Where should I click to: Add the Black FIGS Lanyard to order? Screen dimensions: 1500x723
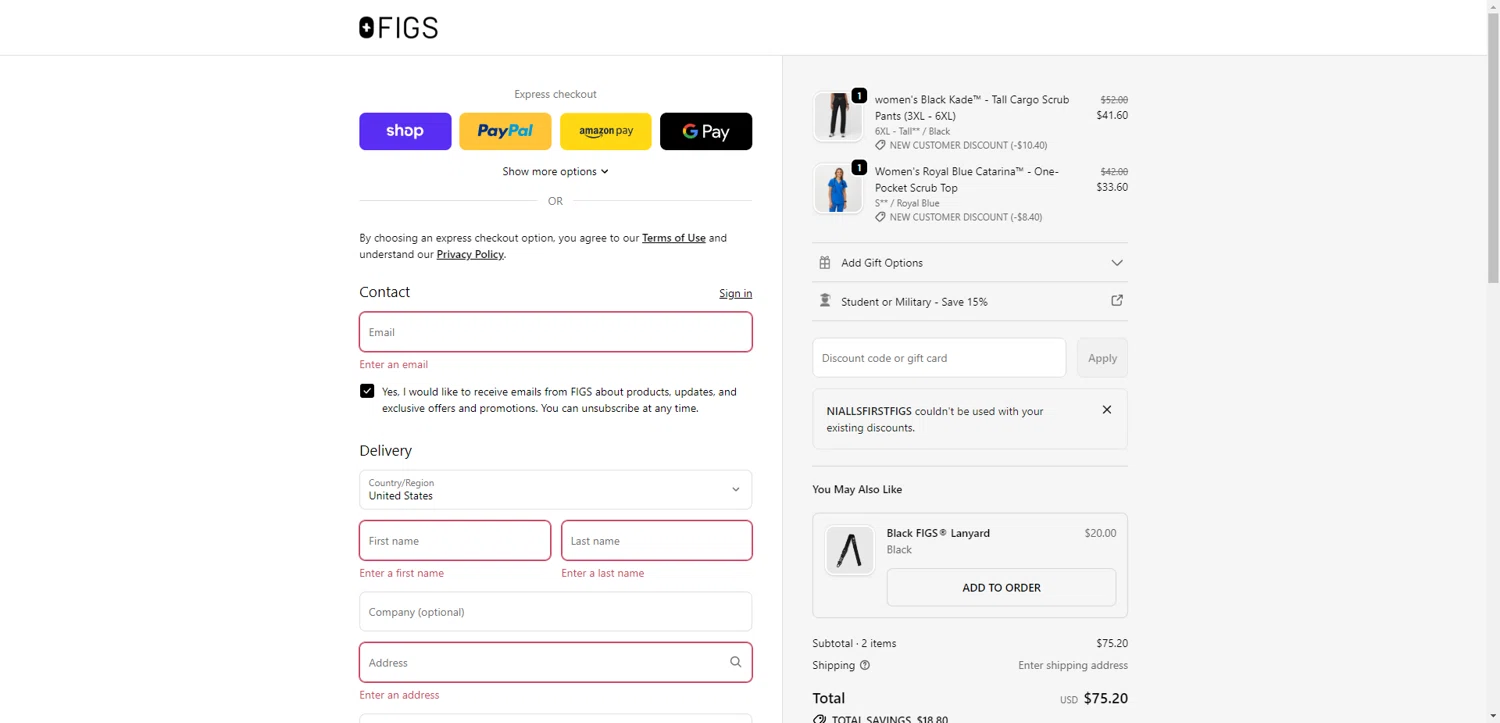1001,588
